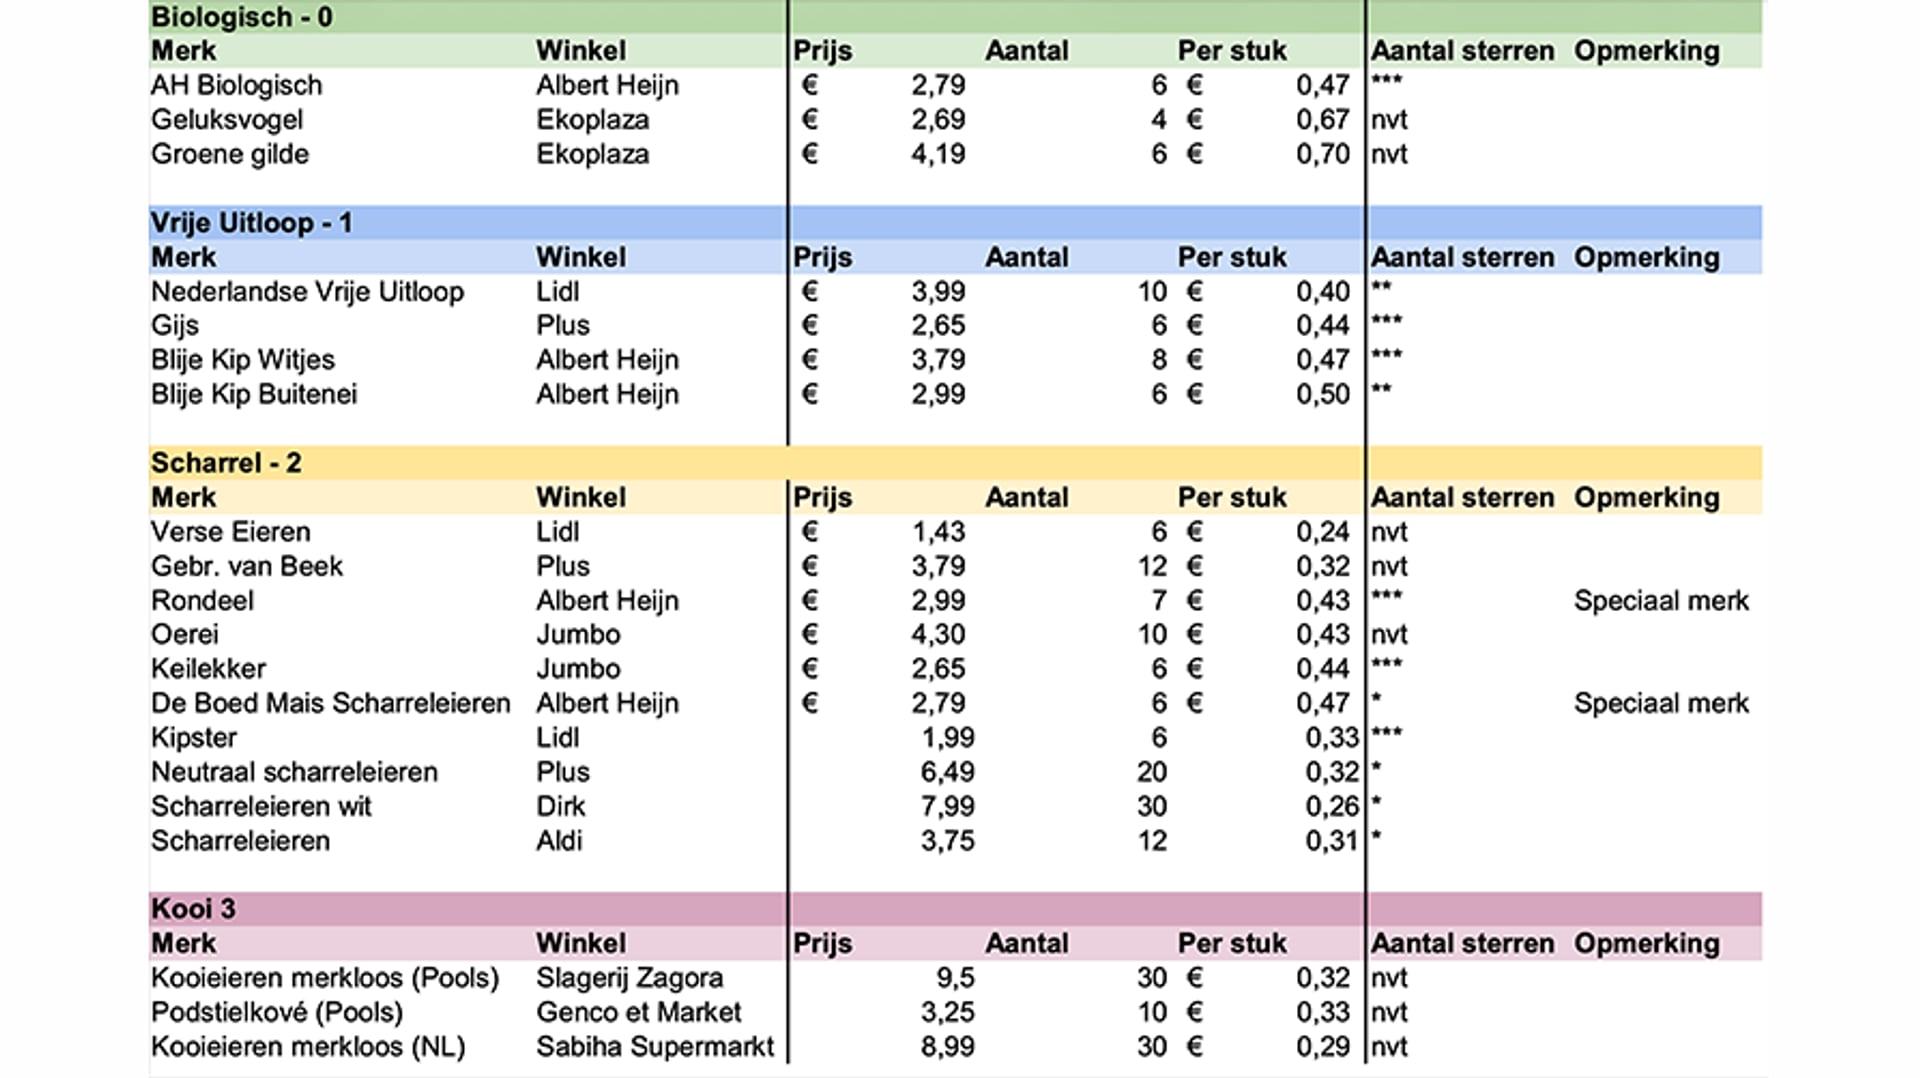
Task: Click the 'Blije Kip Witjes' cell
Action: [243, 360]
